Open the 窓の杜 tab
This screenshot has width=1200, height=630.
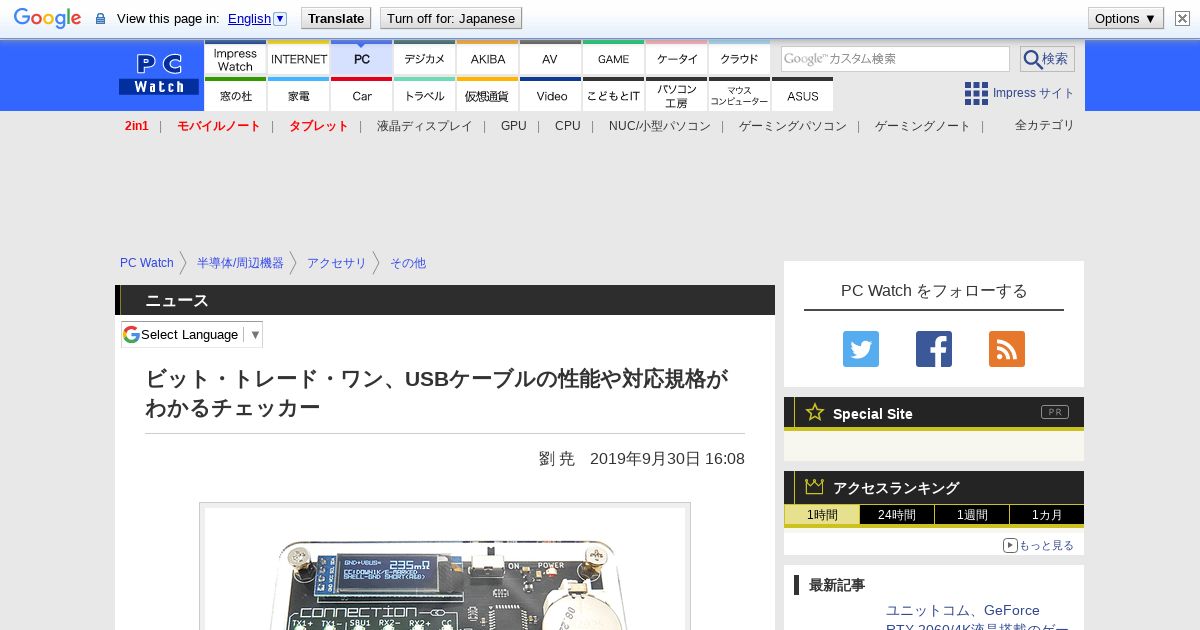[x=235, y=95]
